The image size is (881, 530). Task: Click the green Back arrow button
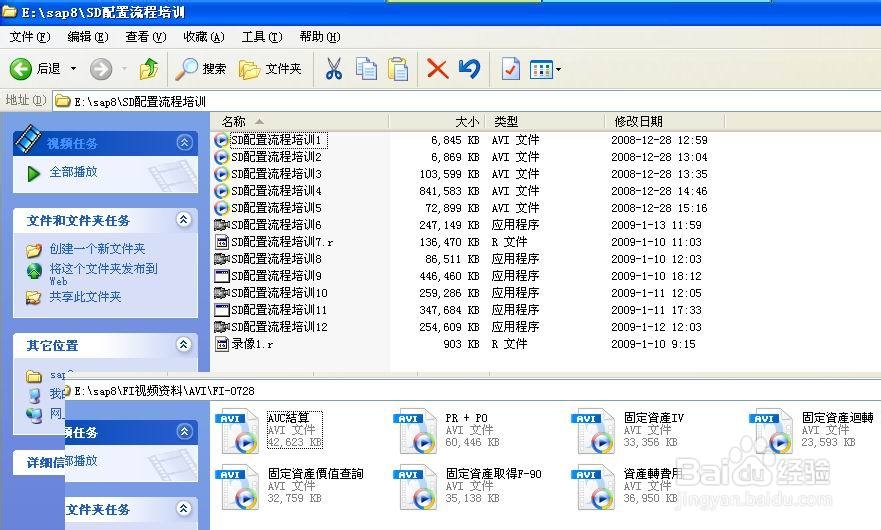[x=21, y=69]
